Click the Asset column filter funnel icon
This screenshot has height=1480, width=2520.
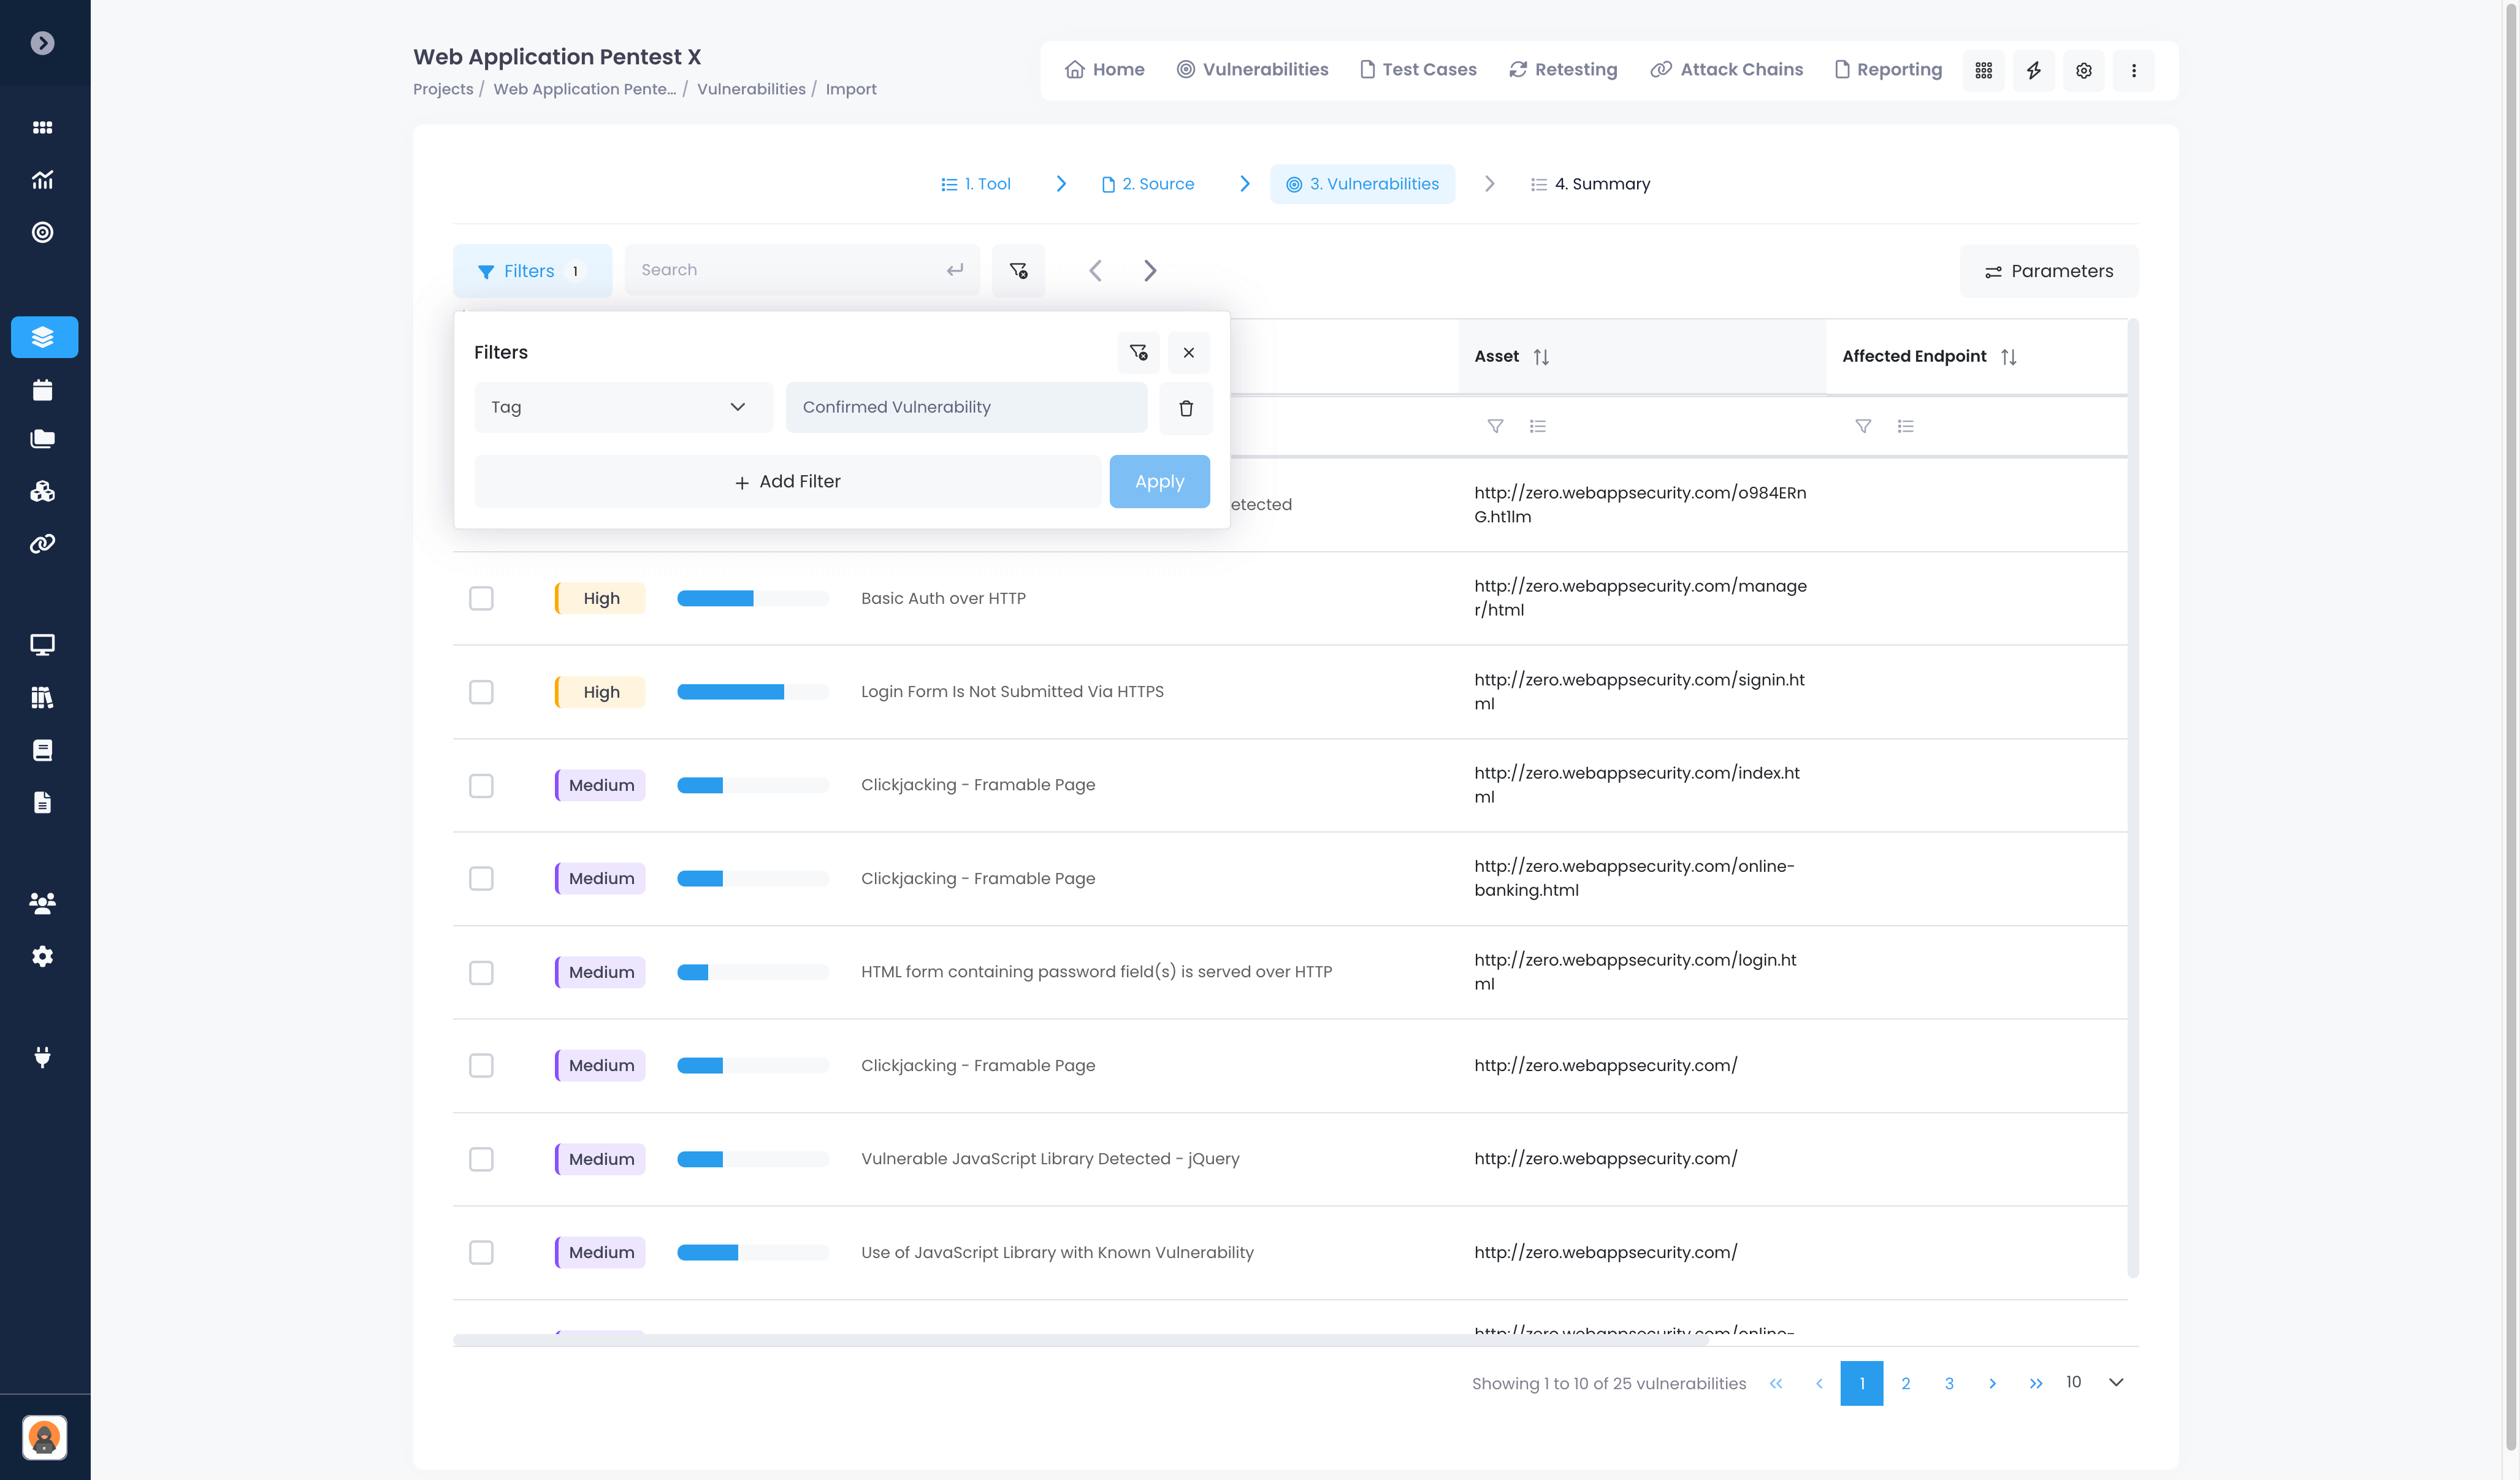tap(1495, 426)
